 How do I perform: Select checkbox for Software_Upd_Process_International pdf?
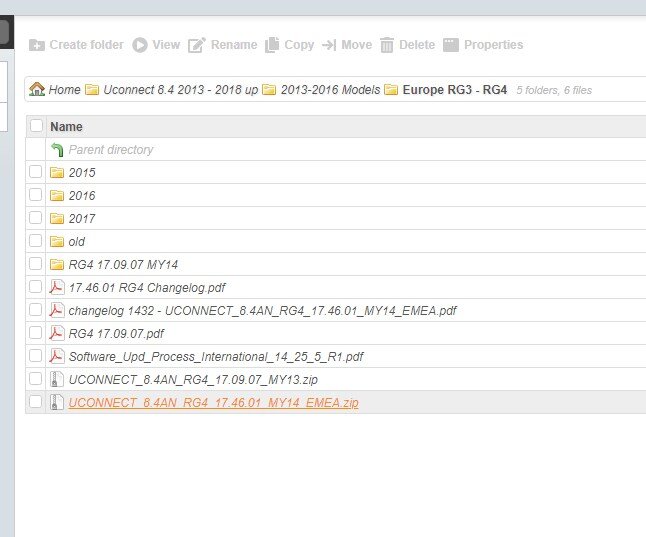click(x=35, y=356)
